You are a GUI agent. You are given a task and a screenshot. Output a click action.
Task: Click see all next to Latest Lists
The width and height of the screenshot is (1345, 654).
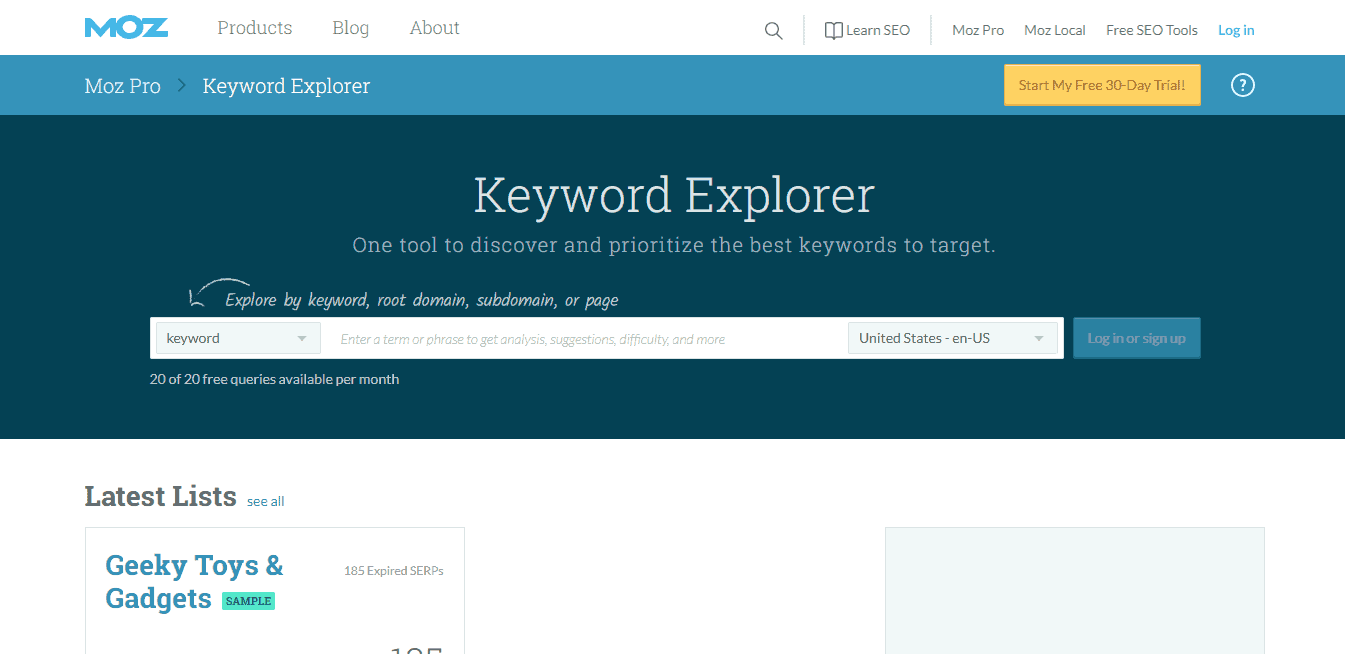(265, 500)
